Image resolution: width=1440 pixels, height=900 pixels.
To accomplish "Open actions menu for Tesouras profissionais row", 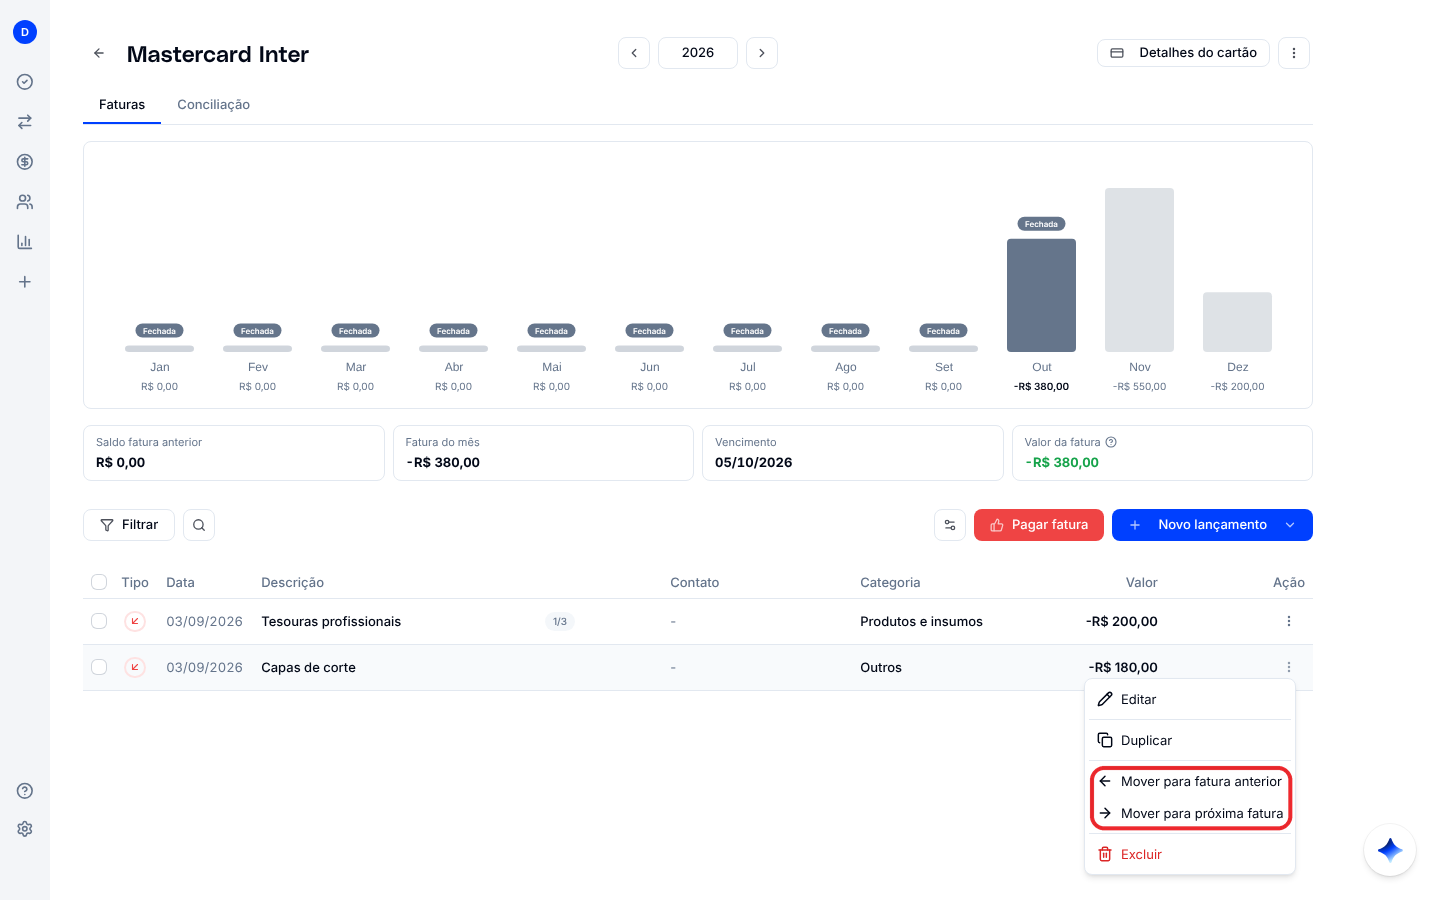I will click(x=1289, y=621).
